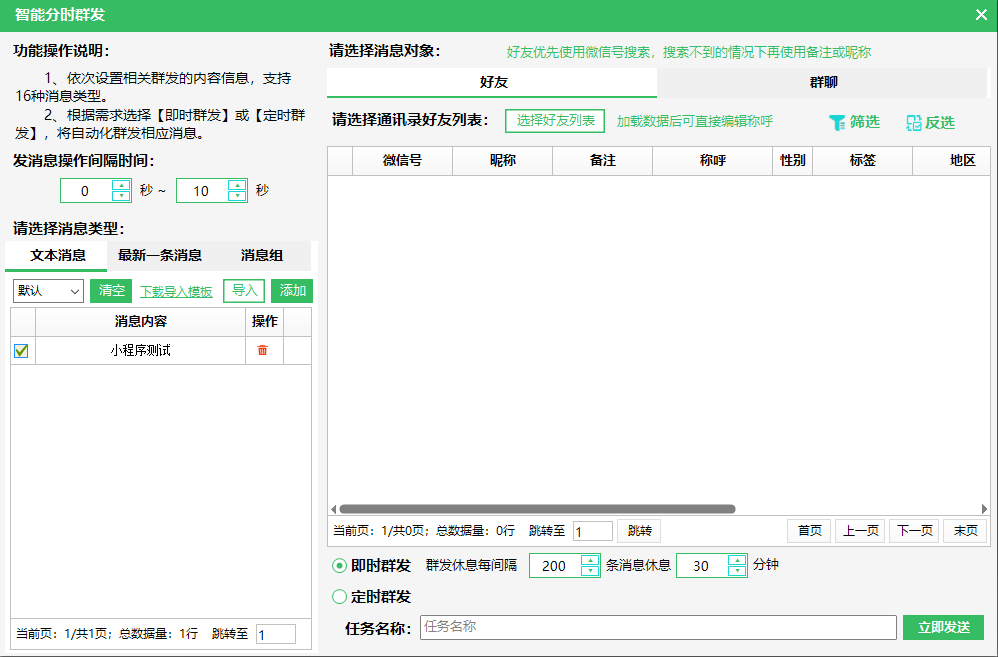Image resolution: width=998 pixels, height=657 pixels.
Task: Click the scrollbar left arrow in friends table
Action: 334,509
